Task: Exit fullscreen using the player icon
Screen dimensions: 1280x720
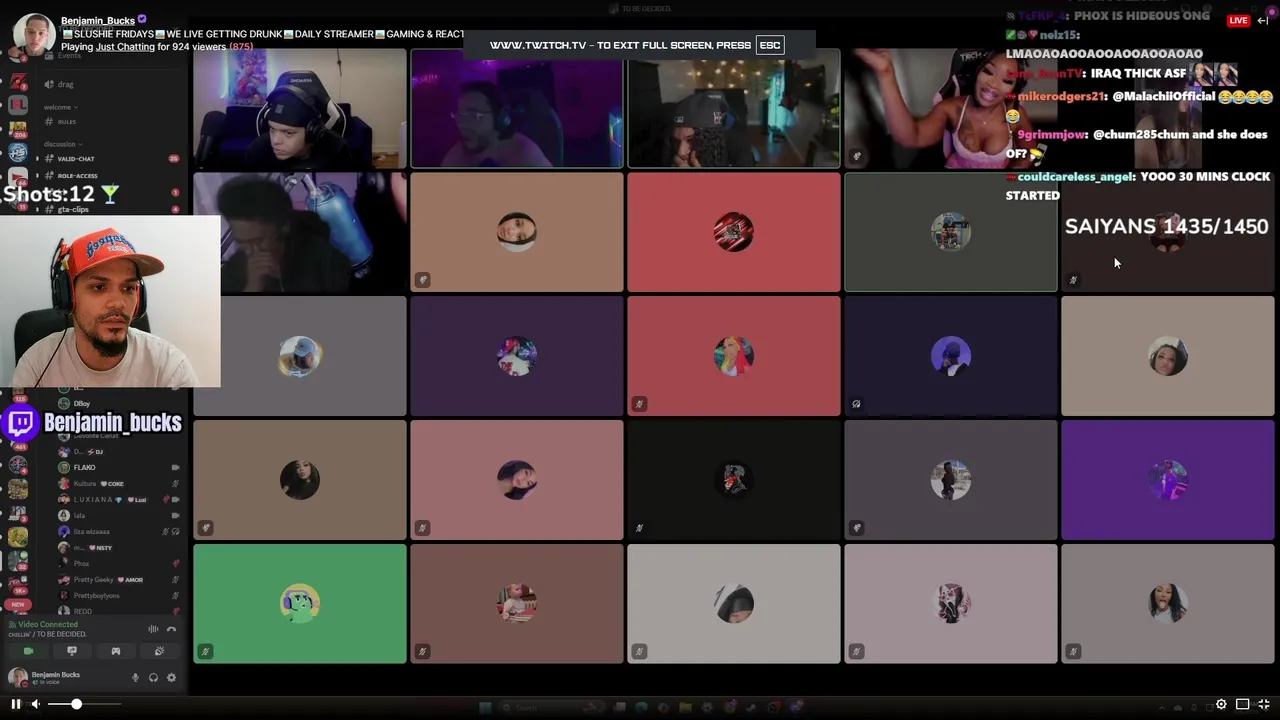Action: tap(1264, 704)
